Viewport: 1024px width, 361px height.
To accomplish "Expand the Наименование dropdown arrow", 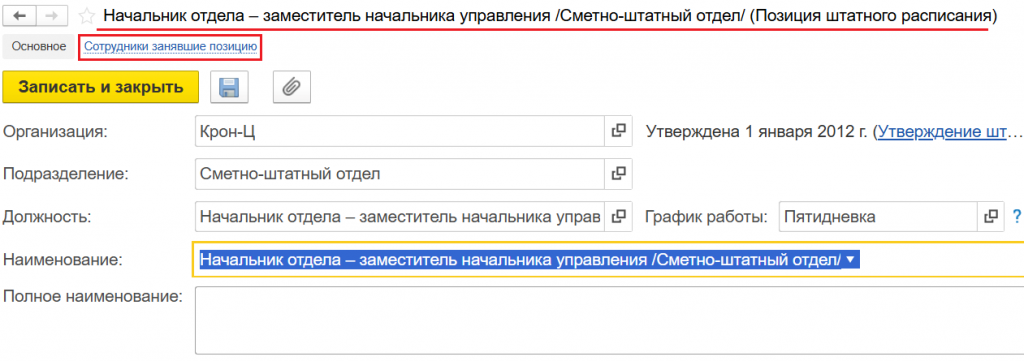I will [x=849, y=259].
